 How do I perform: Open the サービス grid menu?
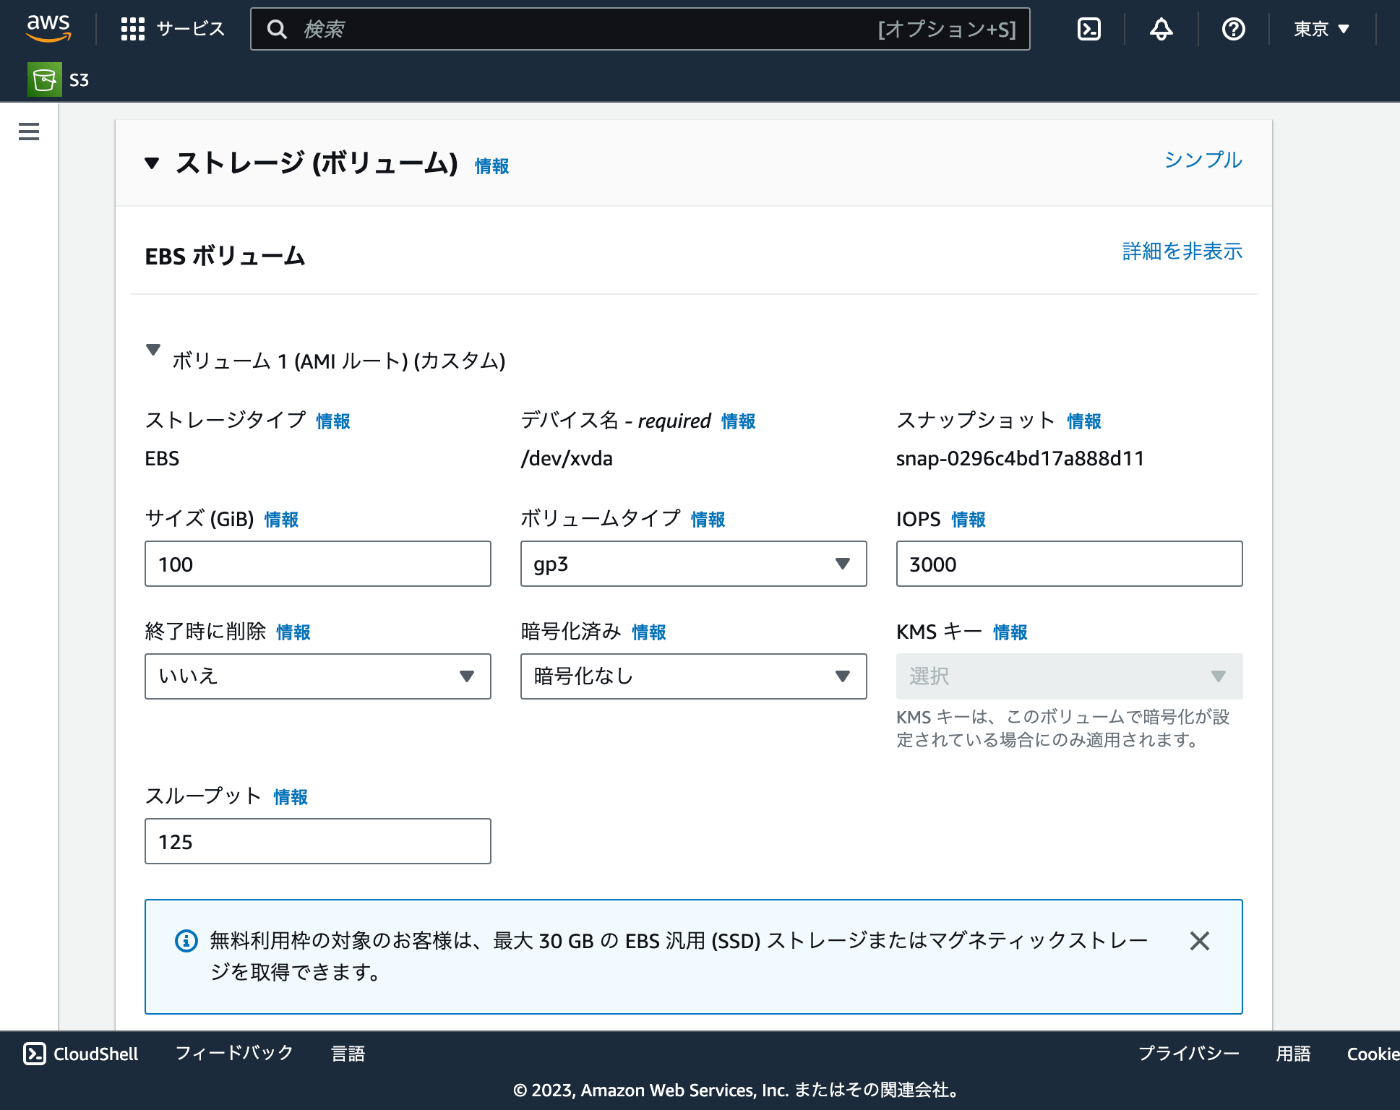click(172, 29)
